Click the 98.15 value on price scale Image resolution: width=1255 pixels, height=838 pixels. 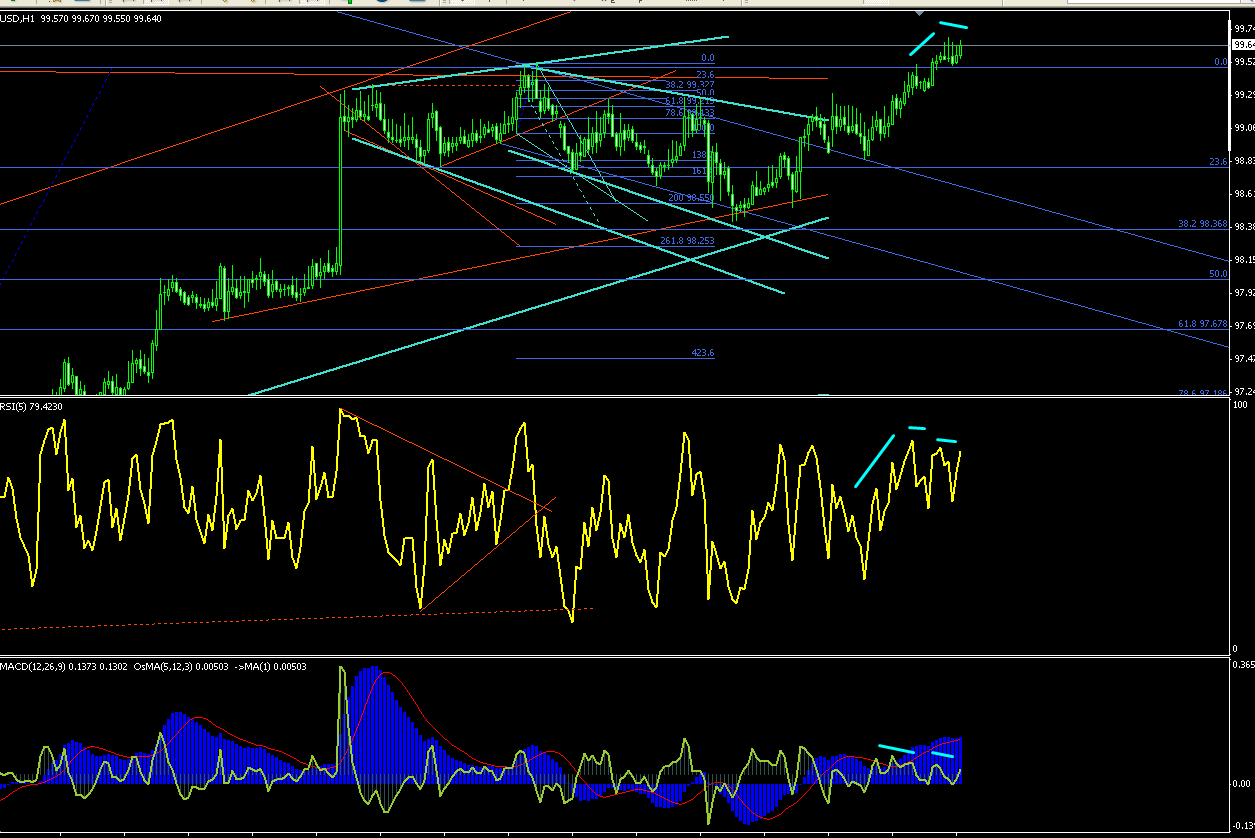(x=1244, y=260)
